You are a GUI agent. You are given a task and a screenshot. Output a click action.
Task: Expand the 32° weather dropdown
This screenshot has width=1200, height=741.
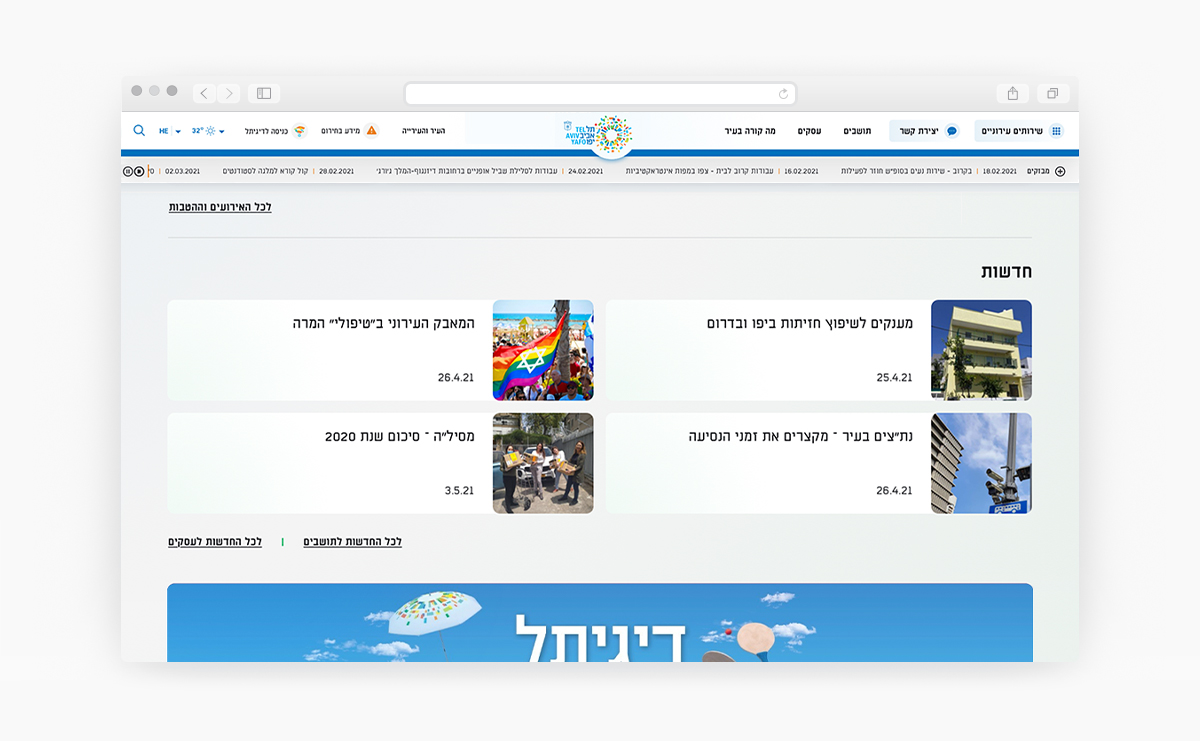pyautogui.click(x=209, y=131)
